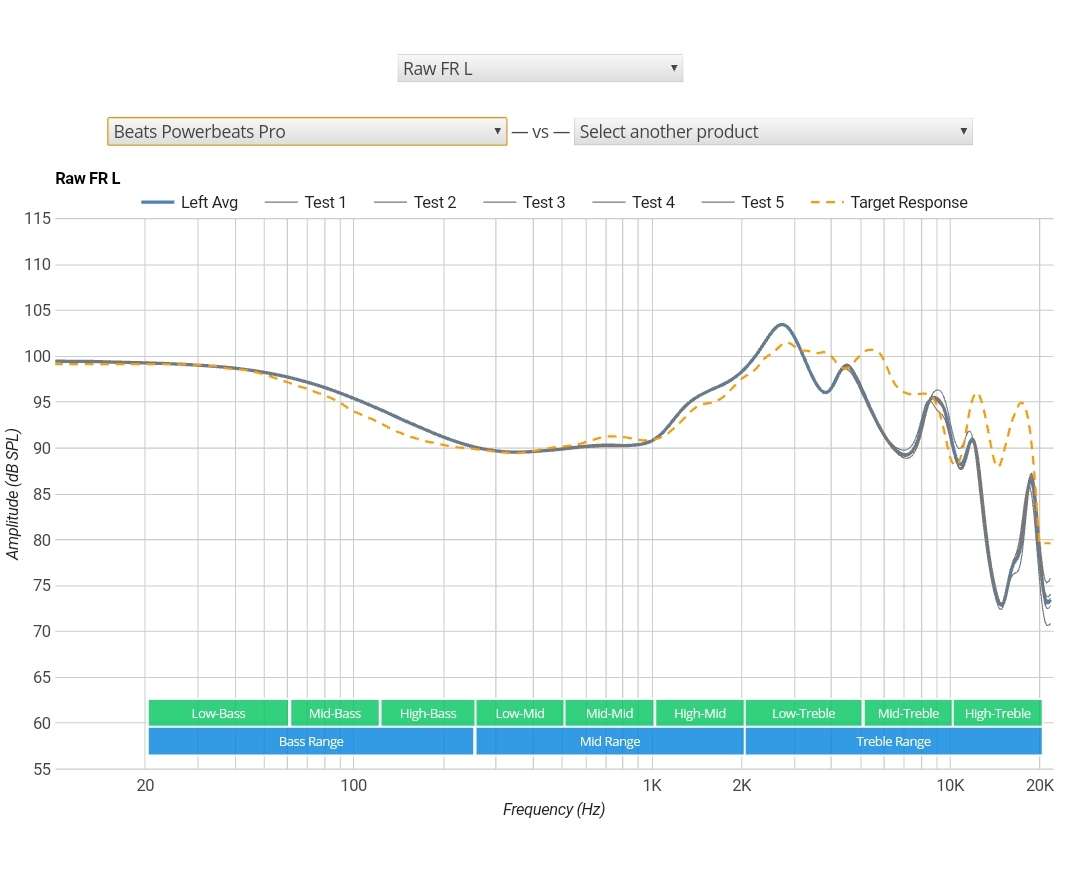Toggle the Test 1 legend series
This screenshot has height=894, width=1080.
coord(305,202)
